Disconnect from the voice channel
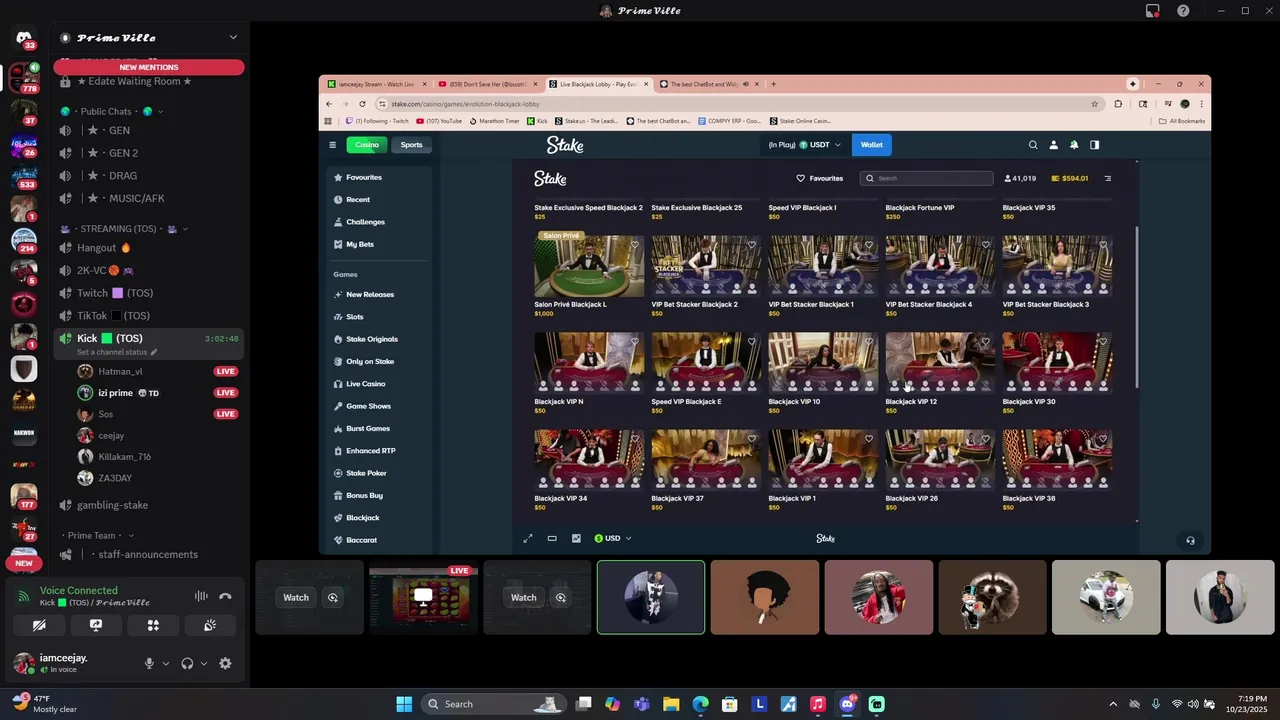Screen dimensions: 1280x720 pyautogui.click(x=225, y=597)
